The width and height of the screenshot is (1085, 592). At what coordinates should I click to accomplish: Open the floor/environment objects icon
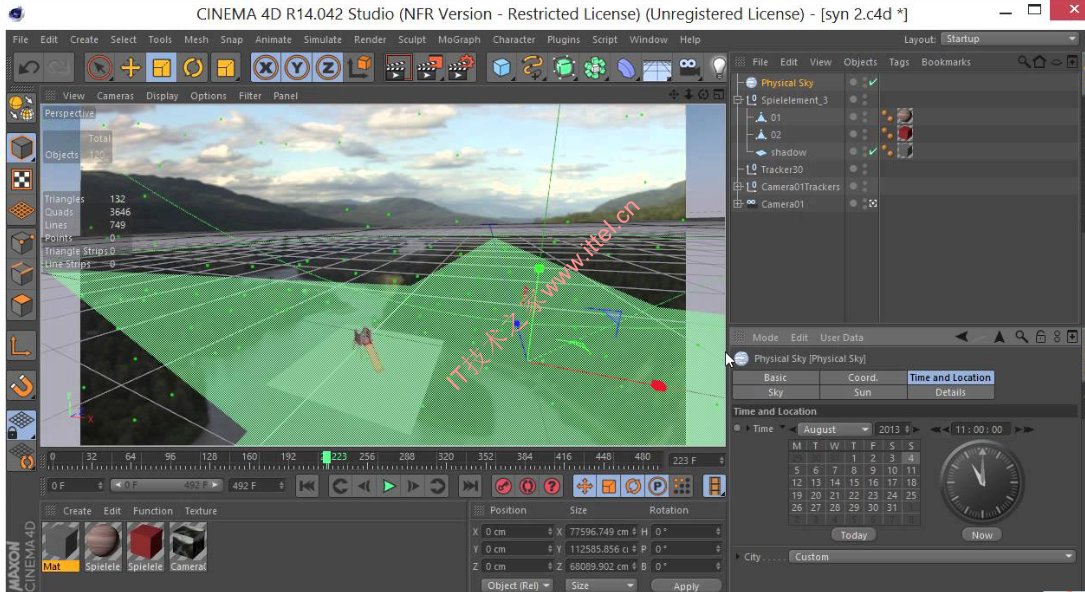pos(657,68)
